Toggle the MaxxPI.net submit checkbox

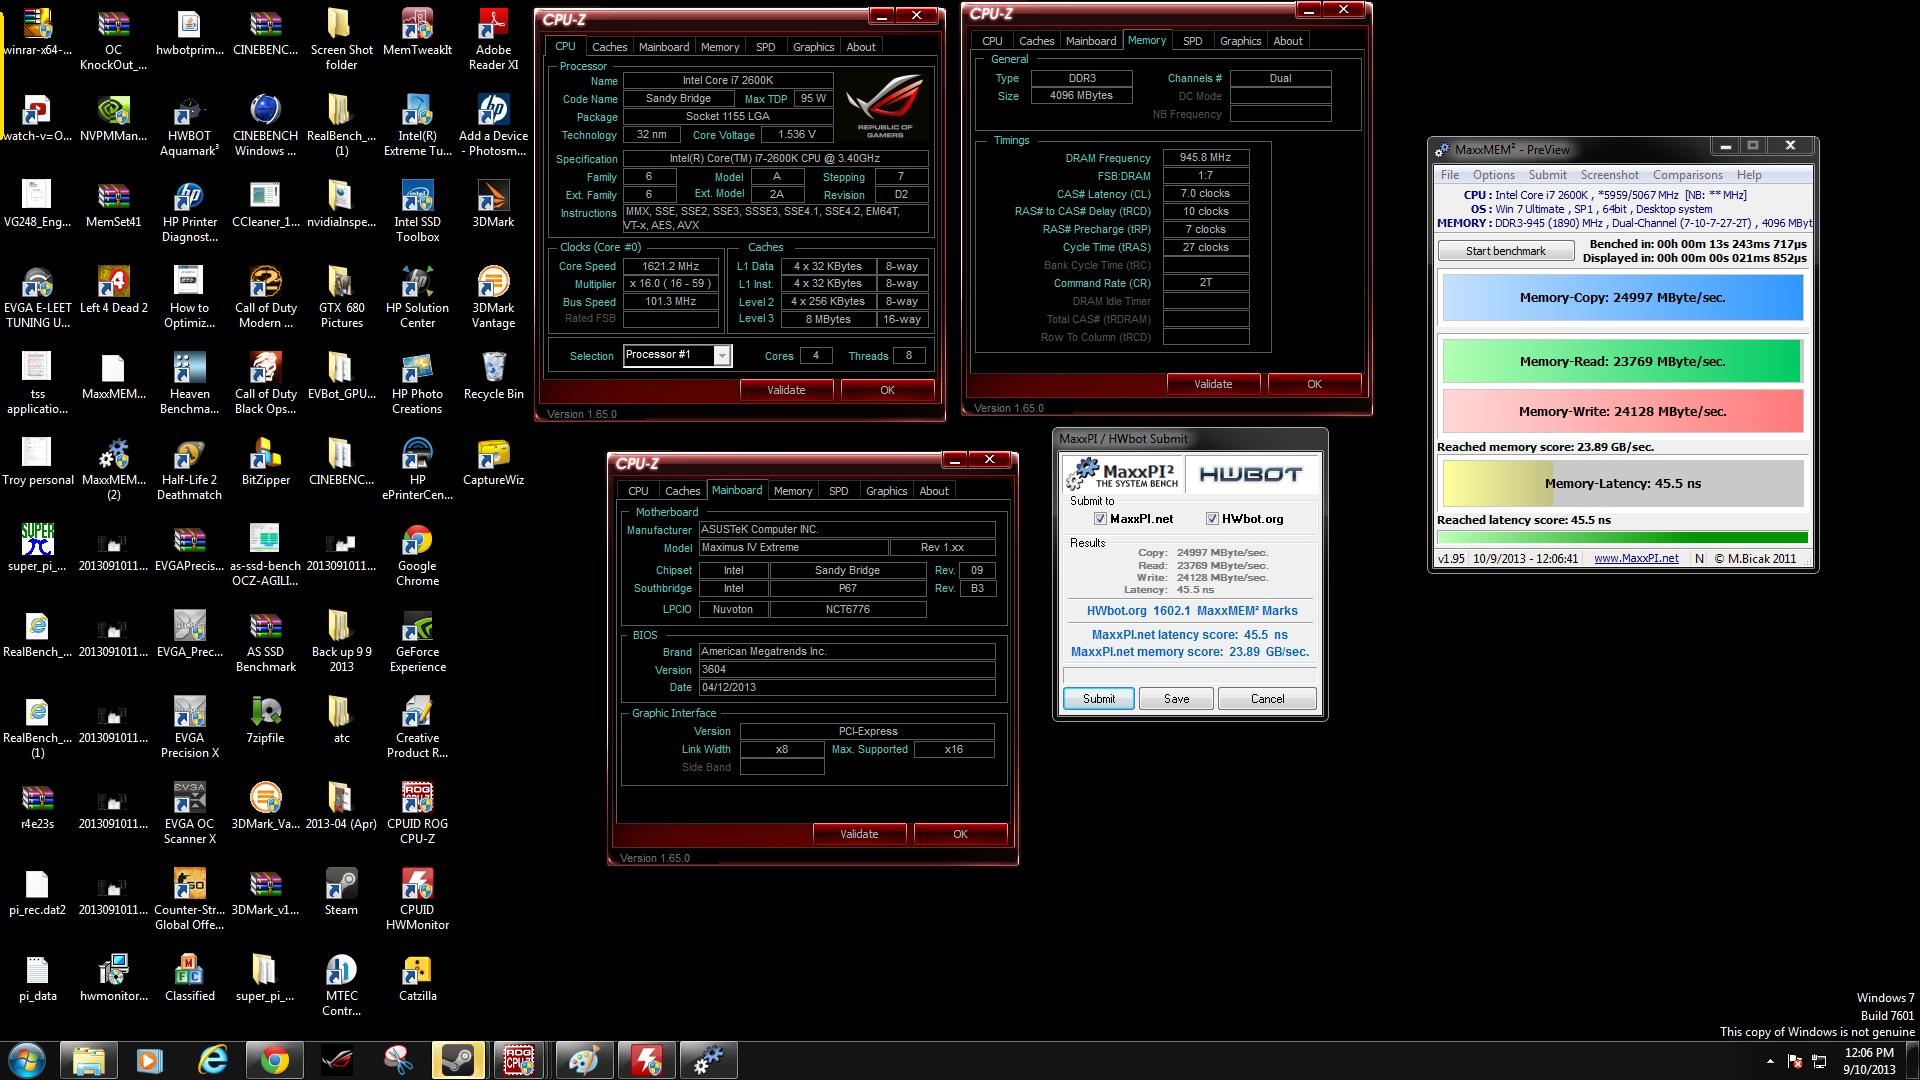point(1100,519)
